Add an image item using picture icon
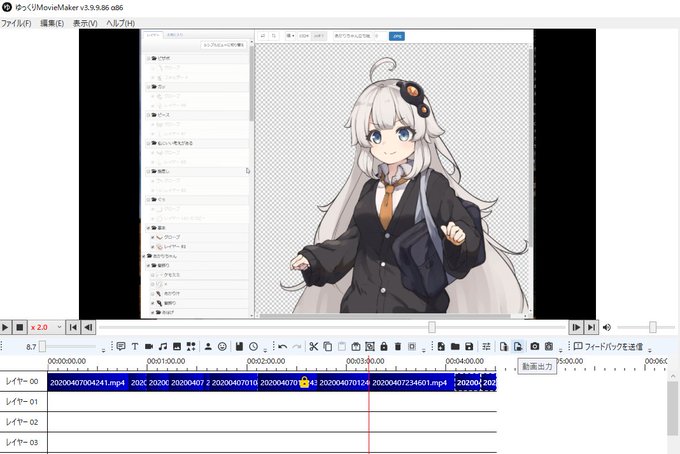Screen dimensions: 680x454 pyautogui.click(x=177, y=346)
